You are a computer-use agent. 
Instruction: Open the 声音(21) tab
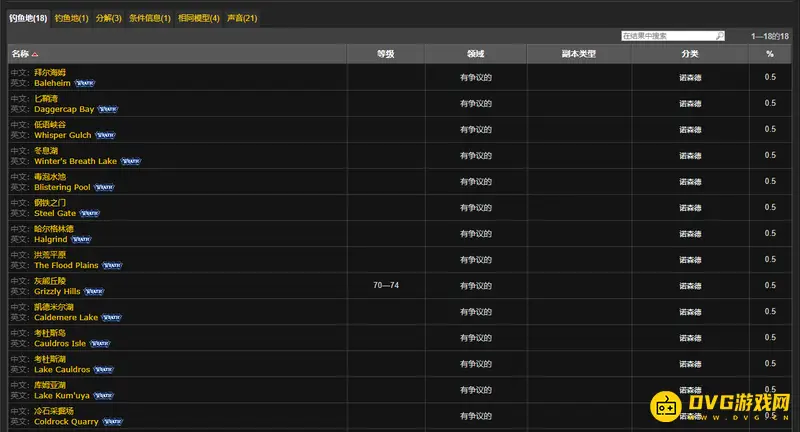click(x=242, y=18)
